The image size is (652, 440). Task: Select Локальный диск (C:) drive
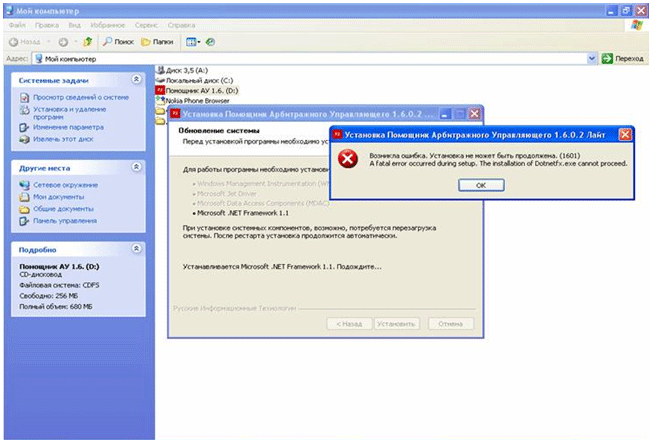(195, 80)
